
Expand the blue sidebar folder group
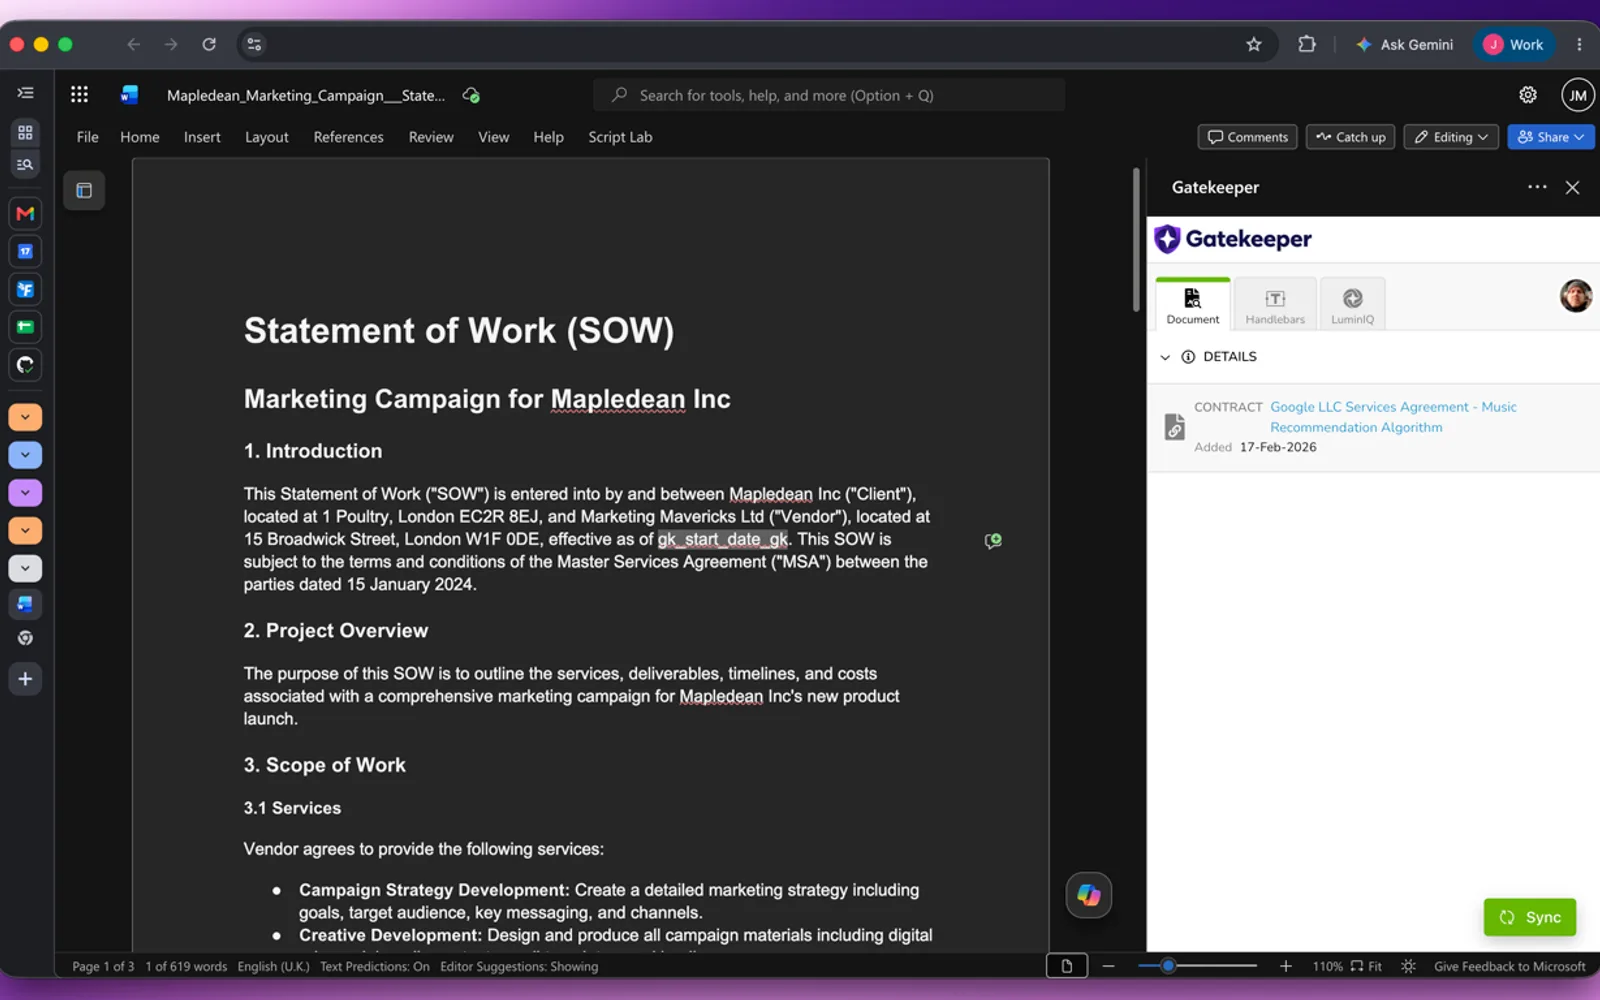25,455
